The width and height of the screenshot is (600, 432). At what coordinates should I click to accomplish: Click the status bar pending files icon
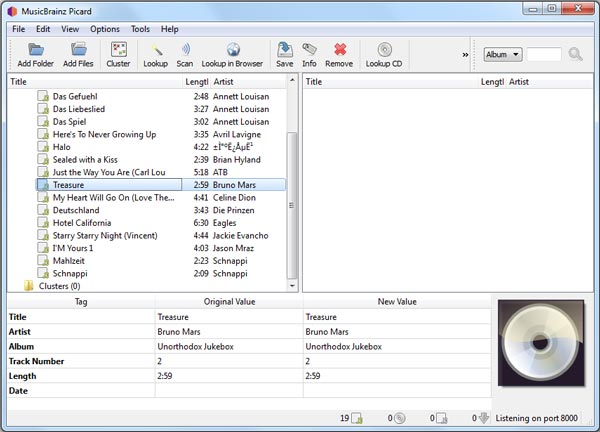click(442, 418)
